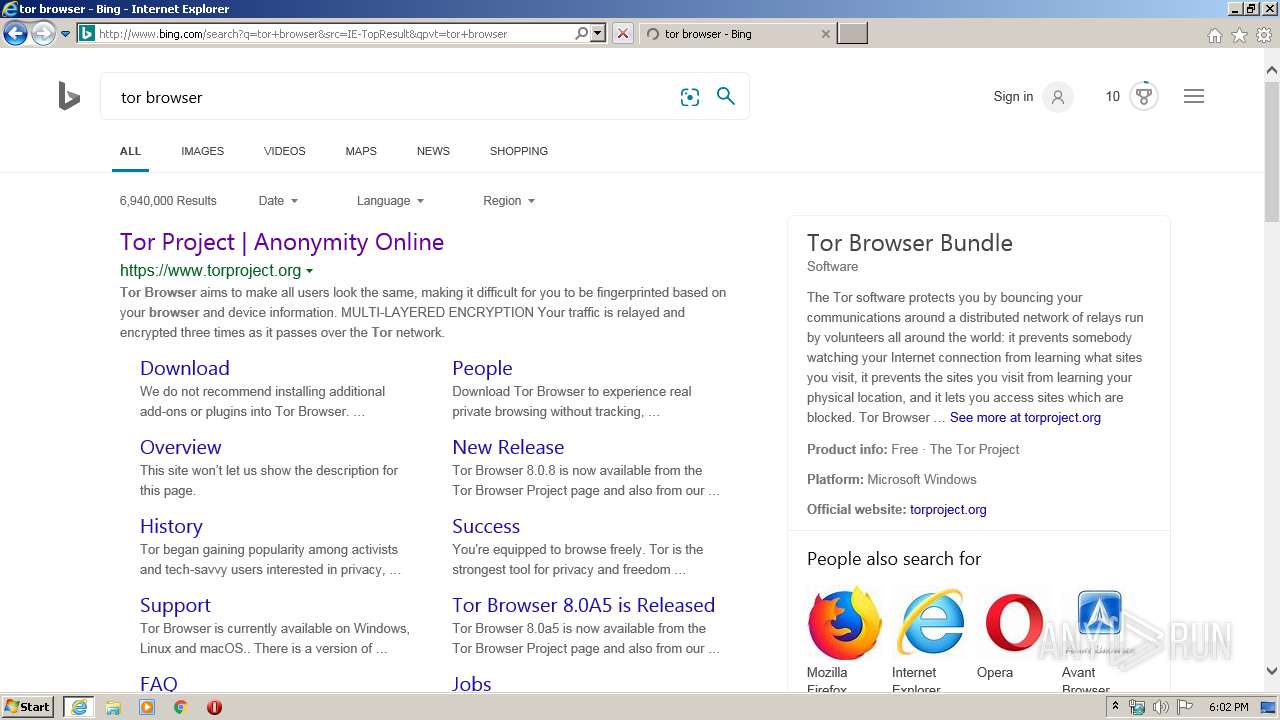The height and width of the screenshot is (720, 1280).
Task: Open the Download sublink
Action: (x=185, y=368)
